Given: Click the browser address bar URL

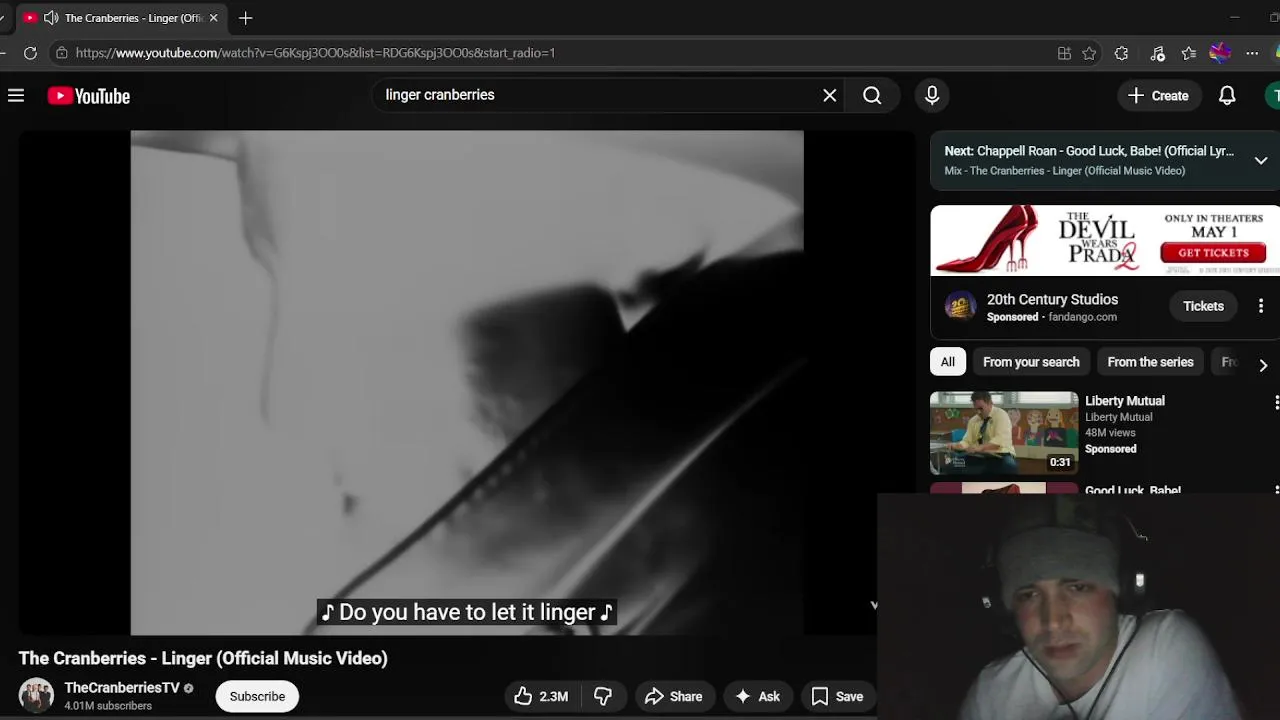Looking at the screenshot, I should (x=315, y=53).
